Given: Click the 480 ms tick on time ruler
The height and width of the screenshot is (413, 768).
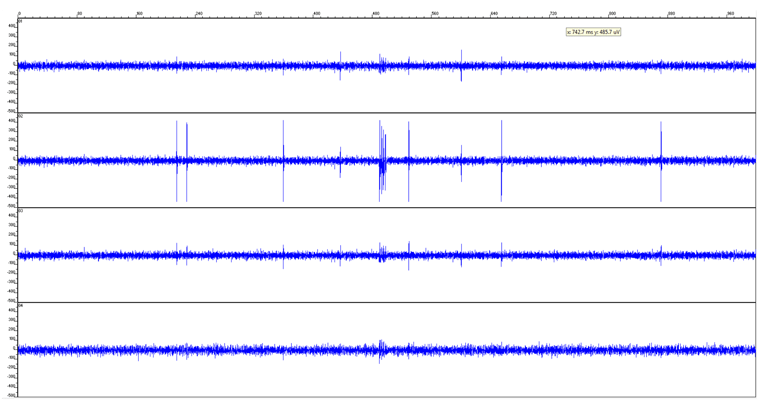Looking at the screenshot, I should tap(376, 14).
